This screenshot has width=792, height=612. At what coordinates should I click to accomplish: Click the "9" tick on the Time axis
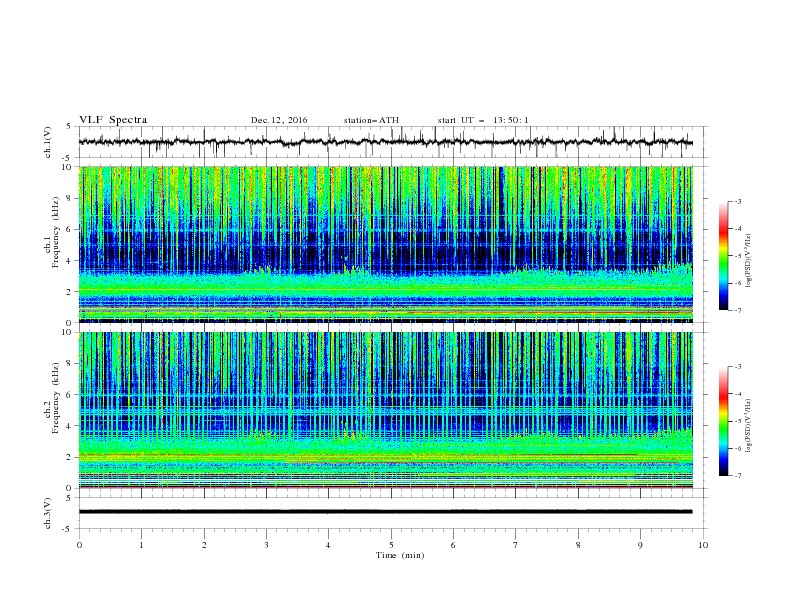[x=640, y=545]
